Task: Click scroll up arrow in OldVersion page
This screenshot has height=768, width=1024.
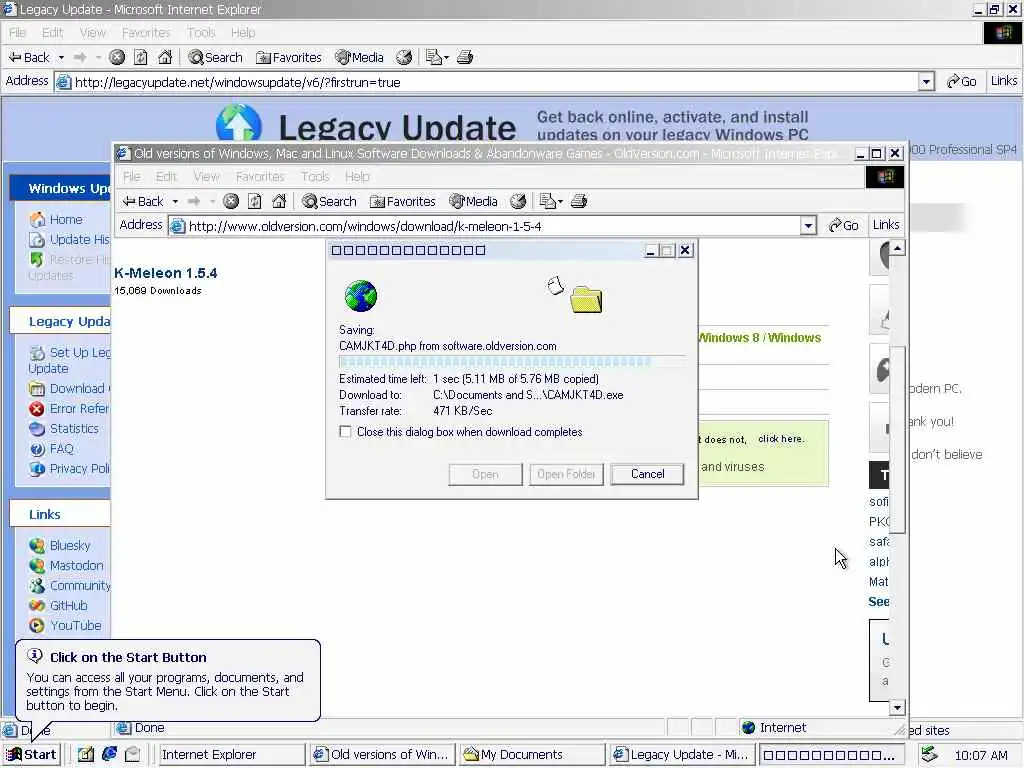Action: tap(897, 248)
